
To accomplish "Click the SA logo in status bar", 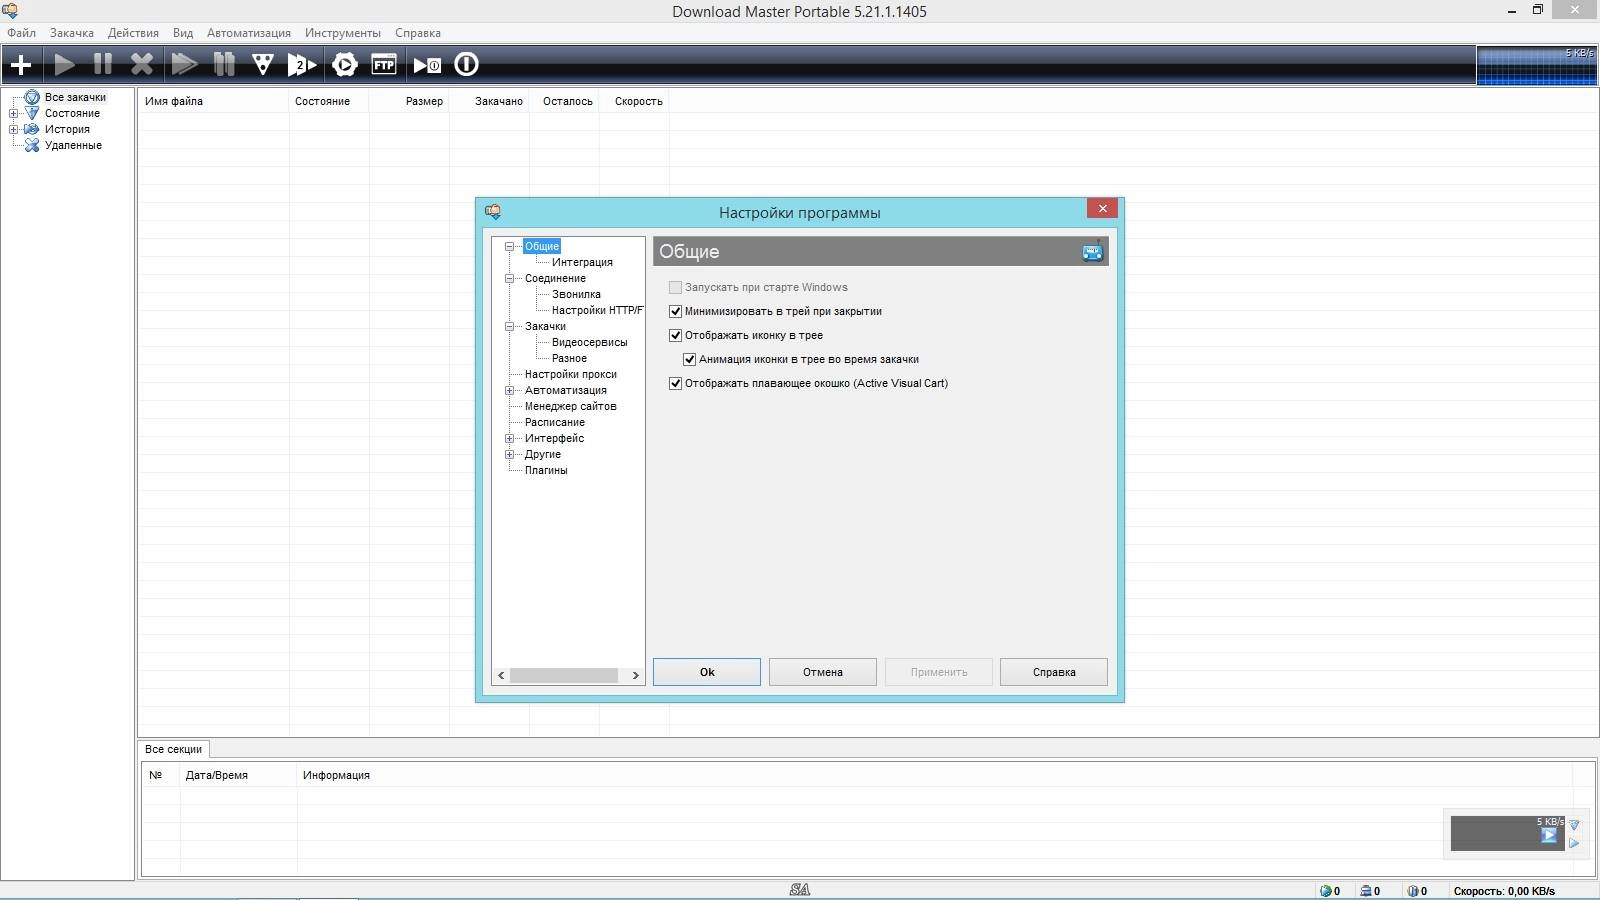I will click(x=799, y=890).
